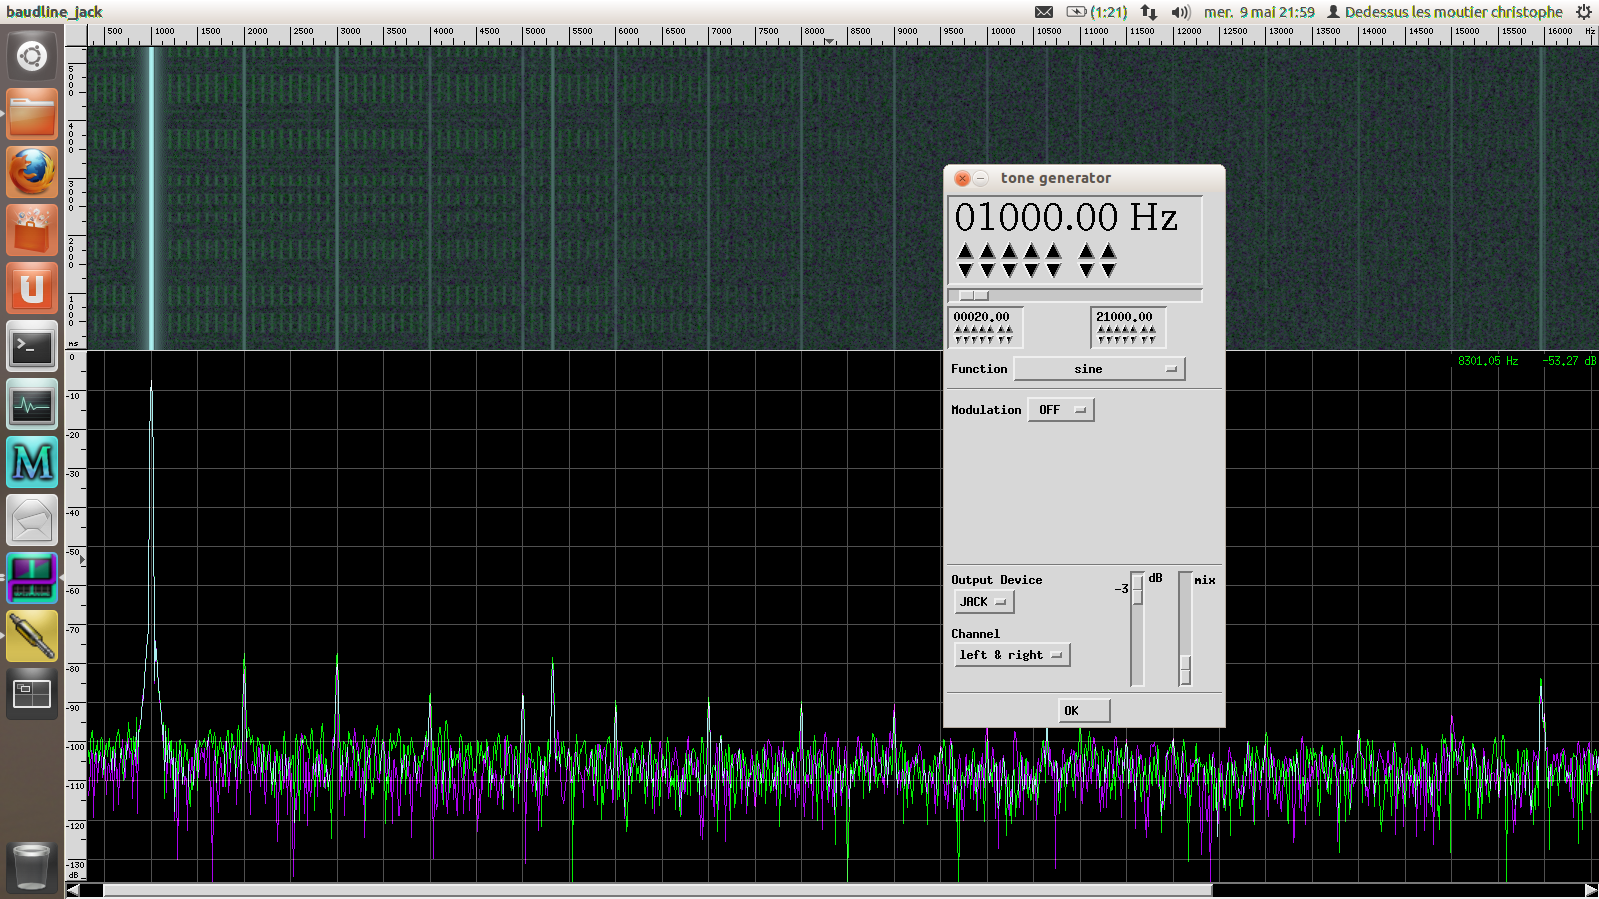
Task: Open Ubuntu Software Center
Action: [32, 230]
